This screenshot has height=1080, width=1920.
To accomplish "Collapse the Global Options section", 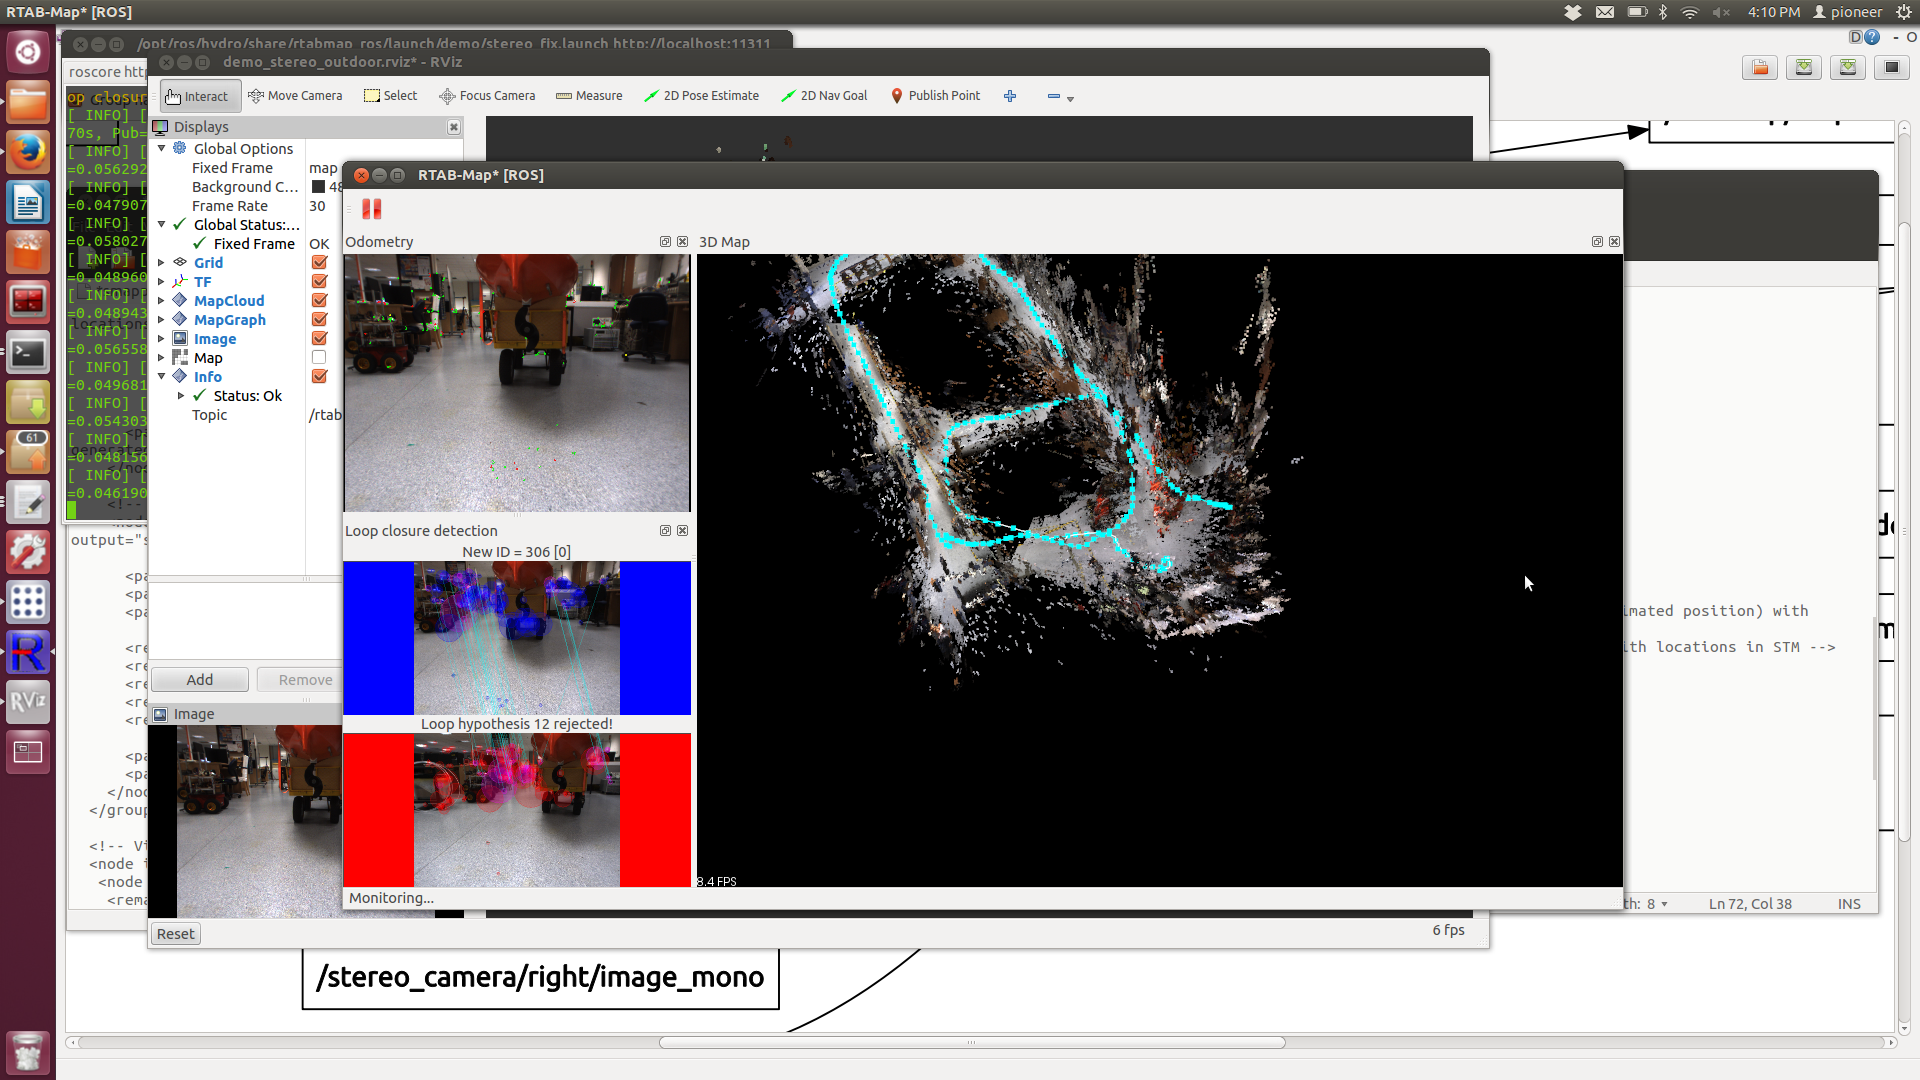I will pos(161,149).
